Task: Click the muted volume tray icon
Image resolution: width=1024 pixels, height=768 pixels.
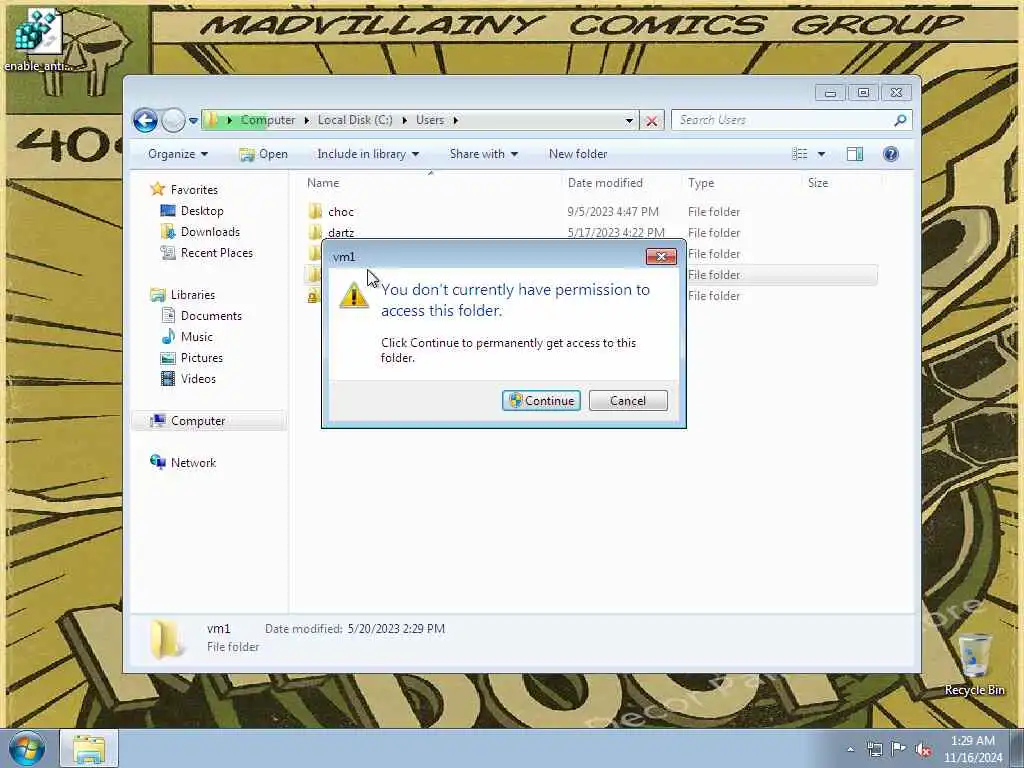Action: coord(923,750)
